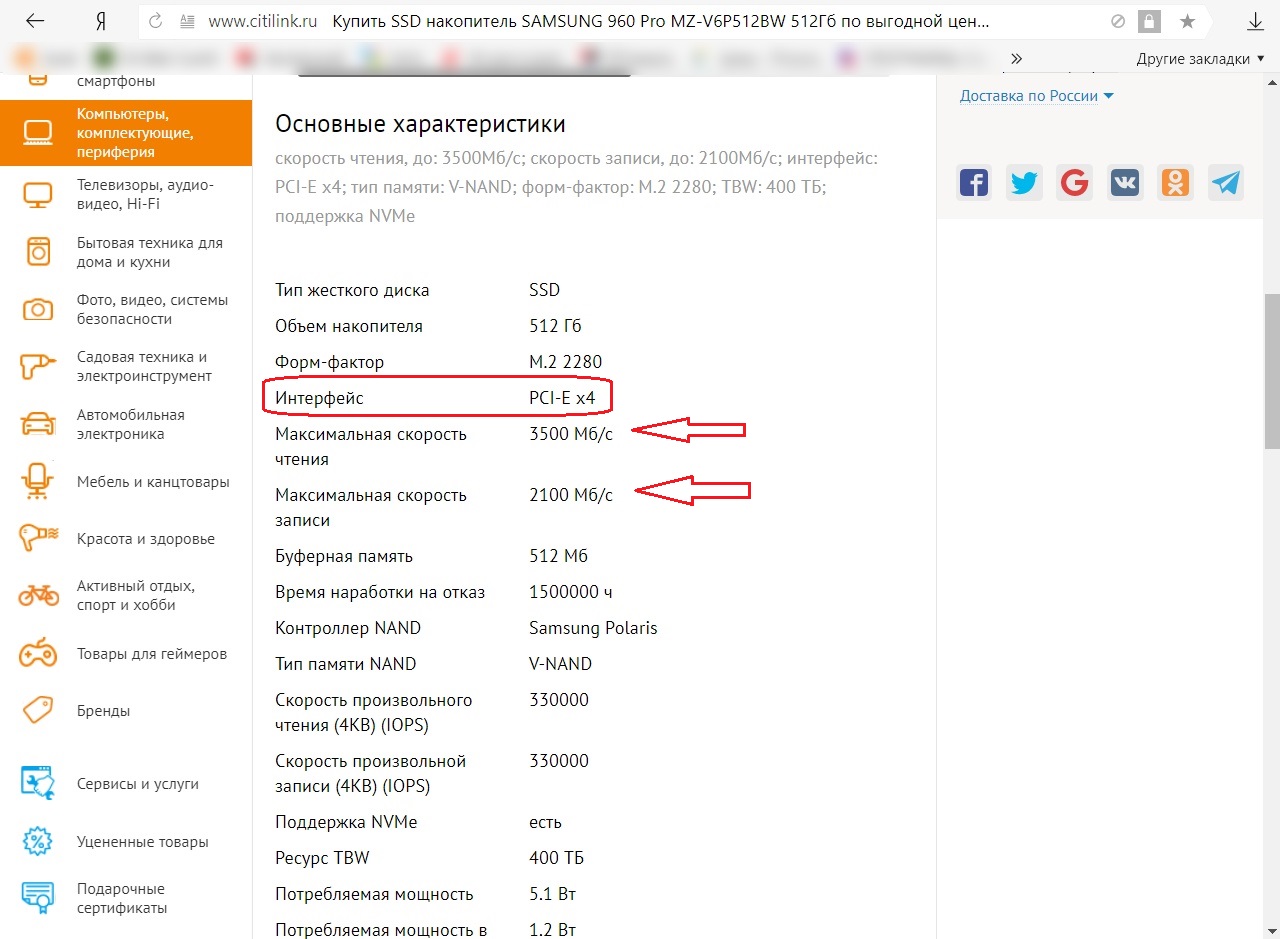
Task: Click the page's vertical scrollbar thumb
Action: pos(1272,371)
